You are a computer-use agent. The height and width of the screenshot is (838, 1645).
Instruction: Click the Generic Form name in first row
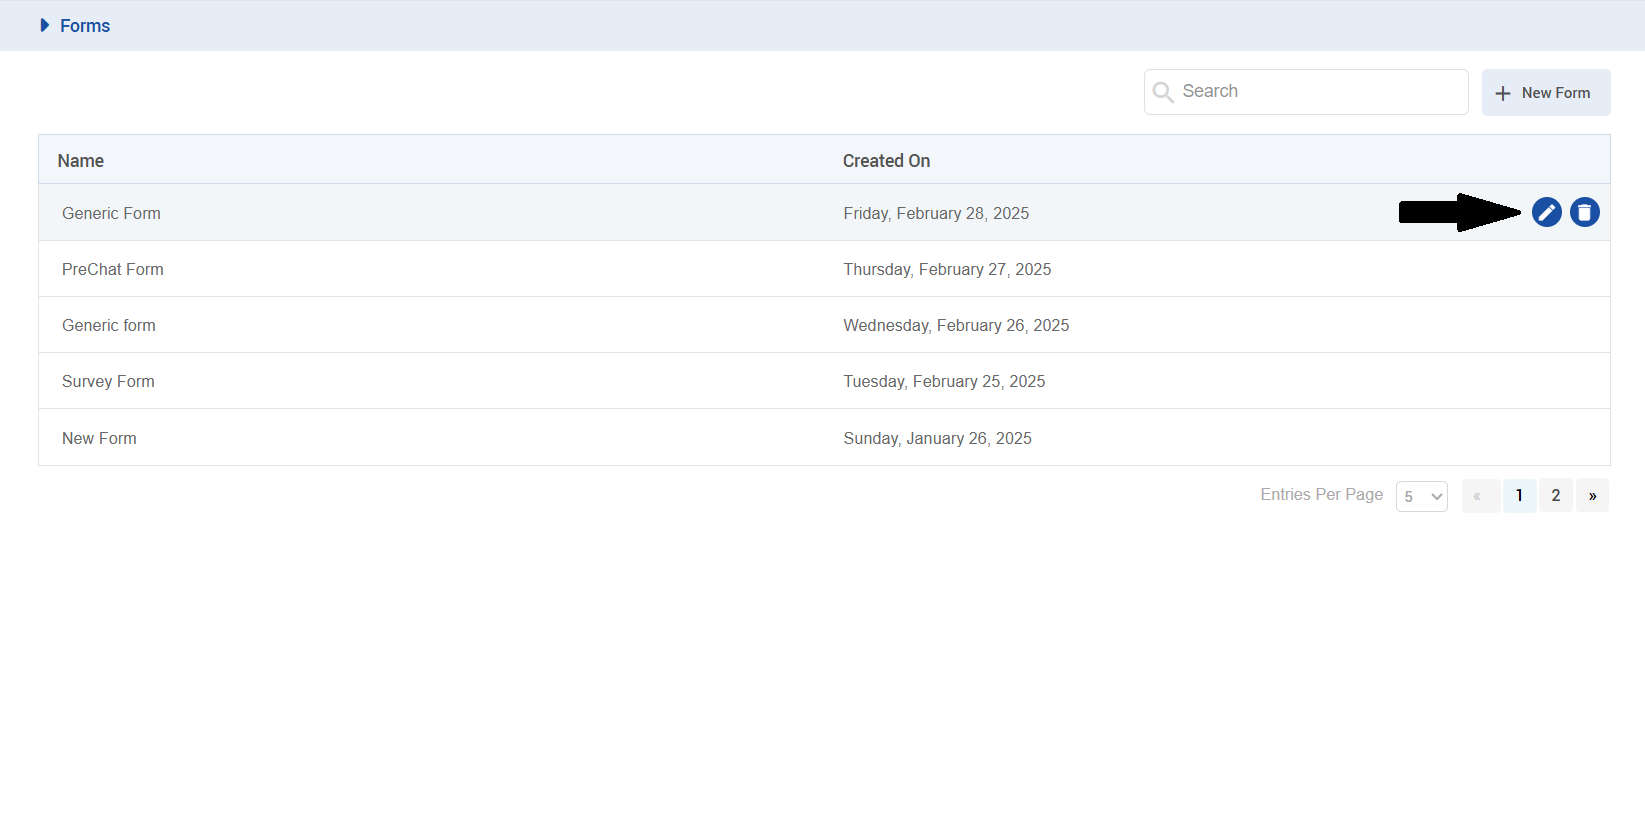click(111, 213)
